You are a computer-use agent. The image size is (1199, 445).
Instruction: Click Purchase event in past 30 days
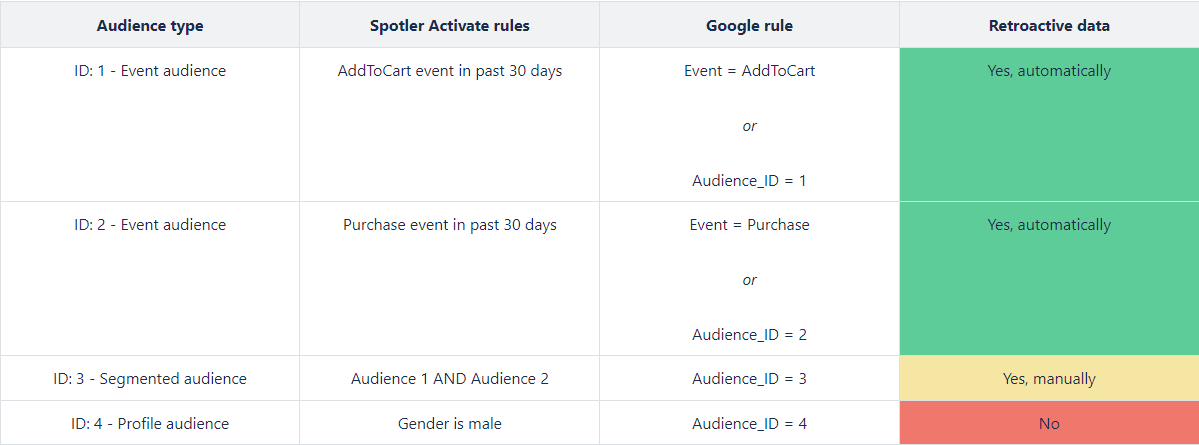[450, 225]
